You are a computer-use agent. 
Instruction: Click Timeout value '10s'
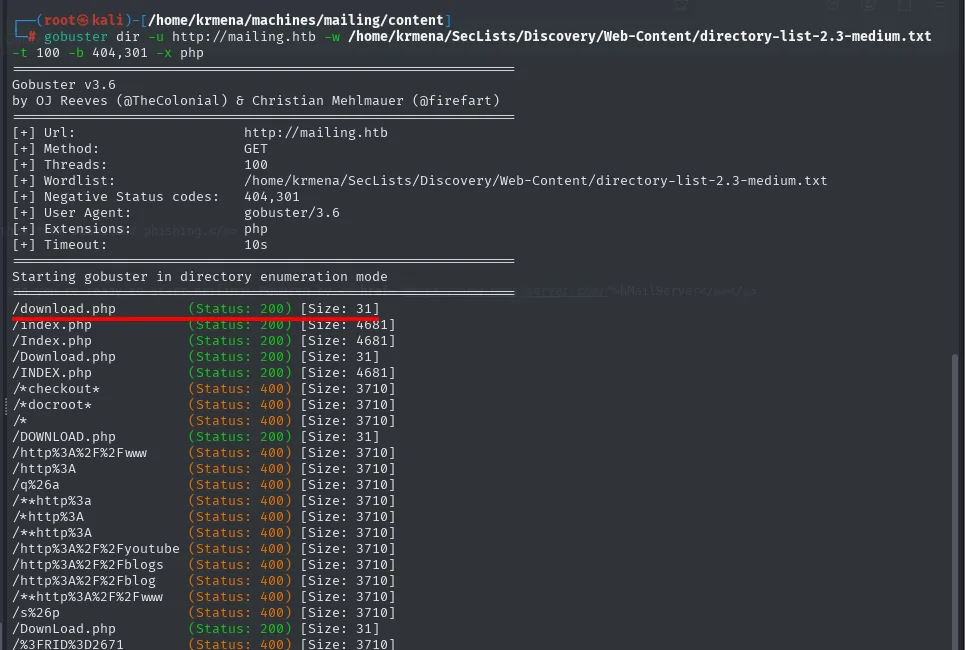[255, 244]
